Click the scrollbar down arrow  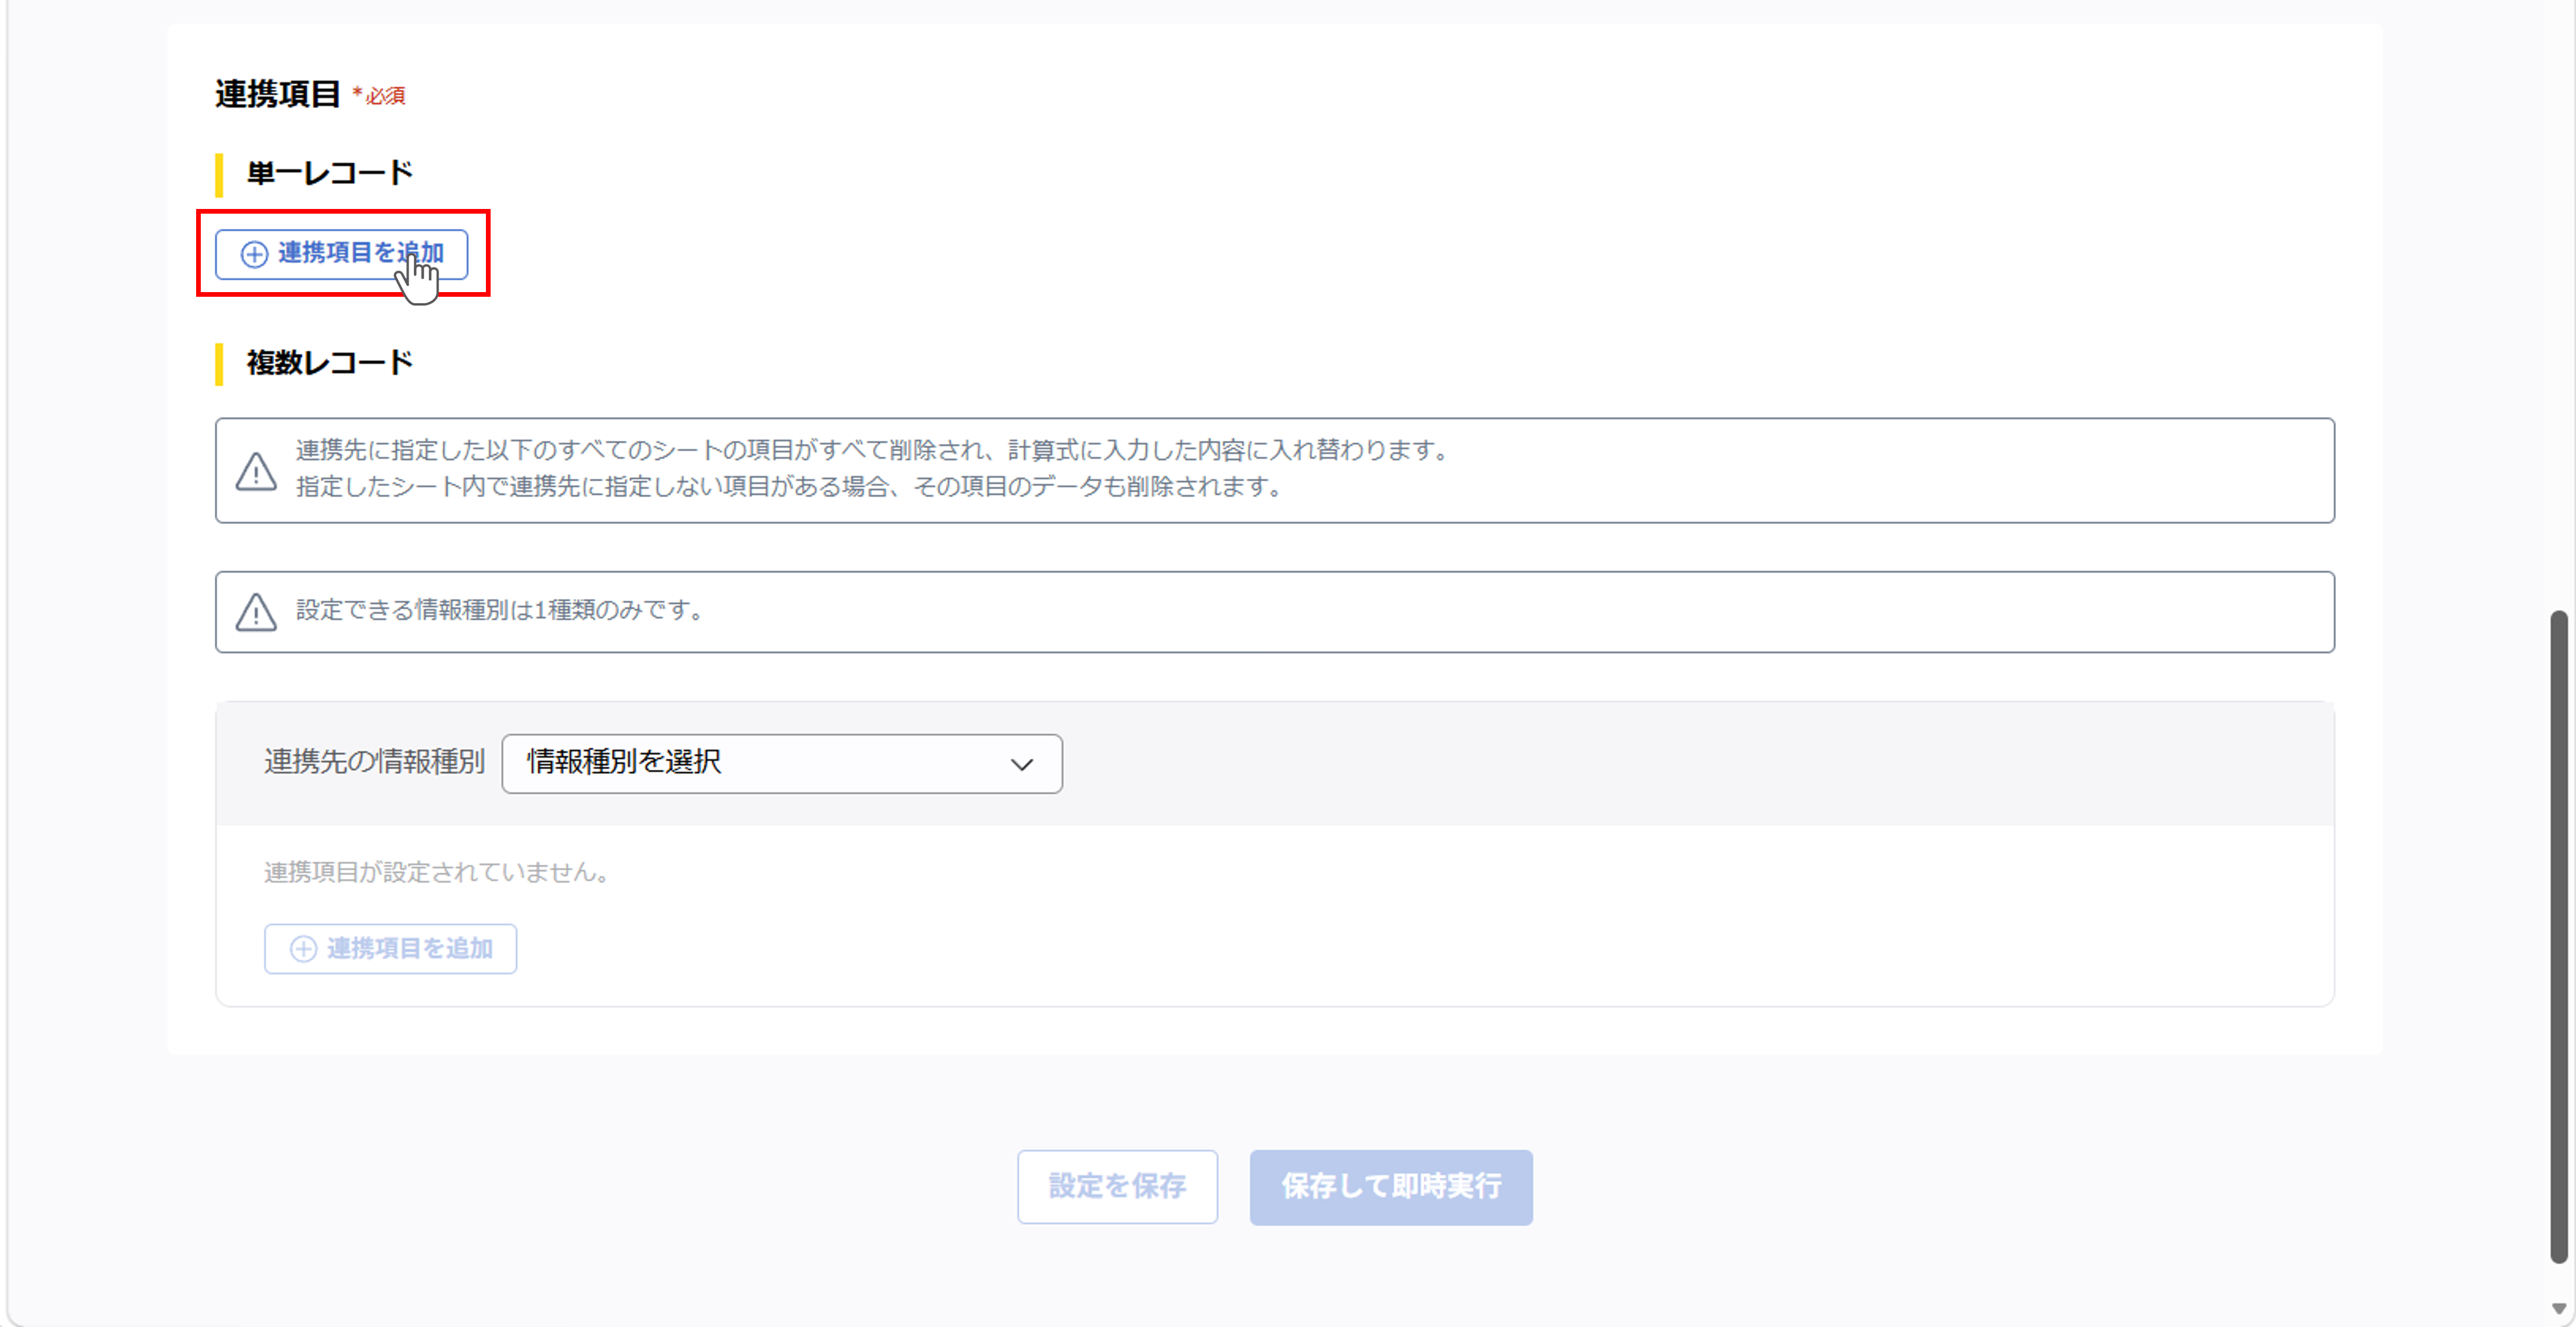[2558, 1308]
